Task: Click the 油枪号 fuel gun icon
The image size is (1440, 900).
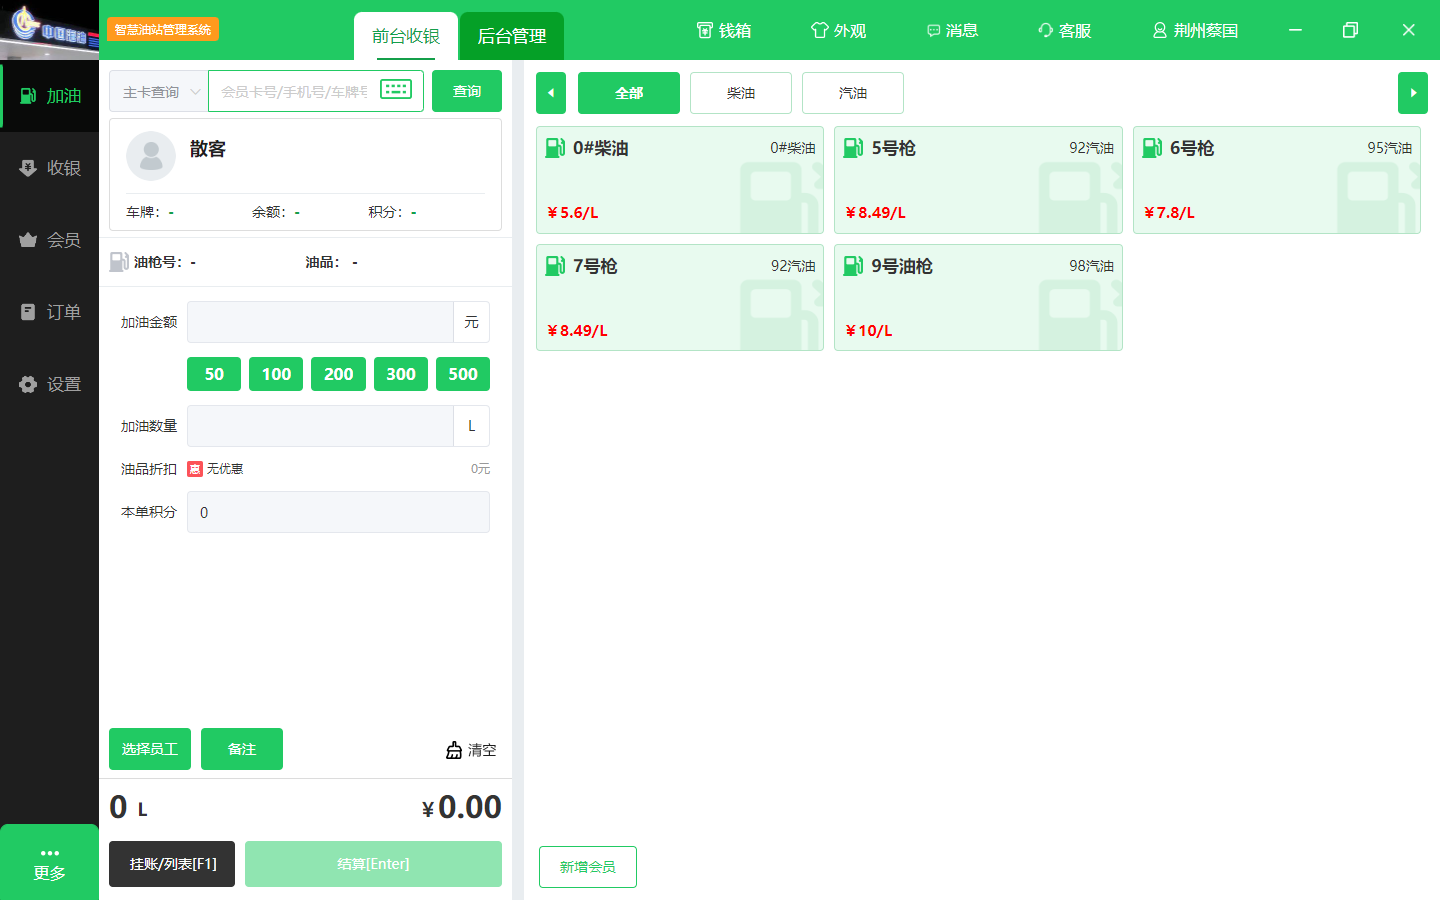Action: [119, 262]
